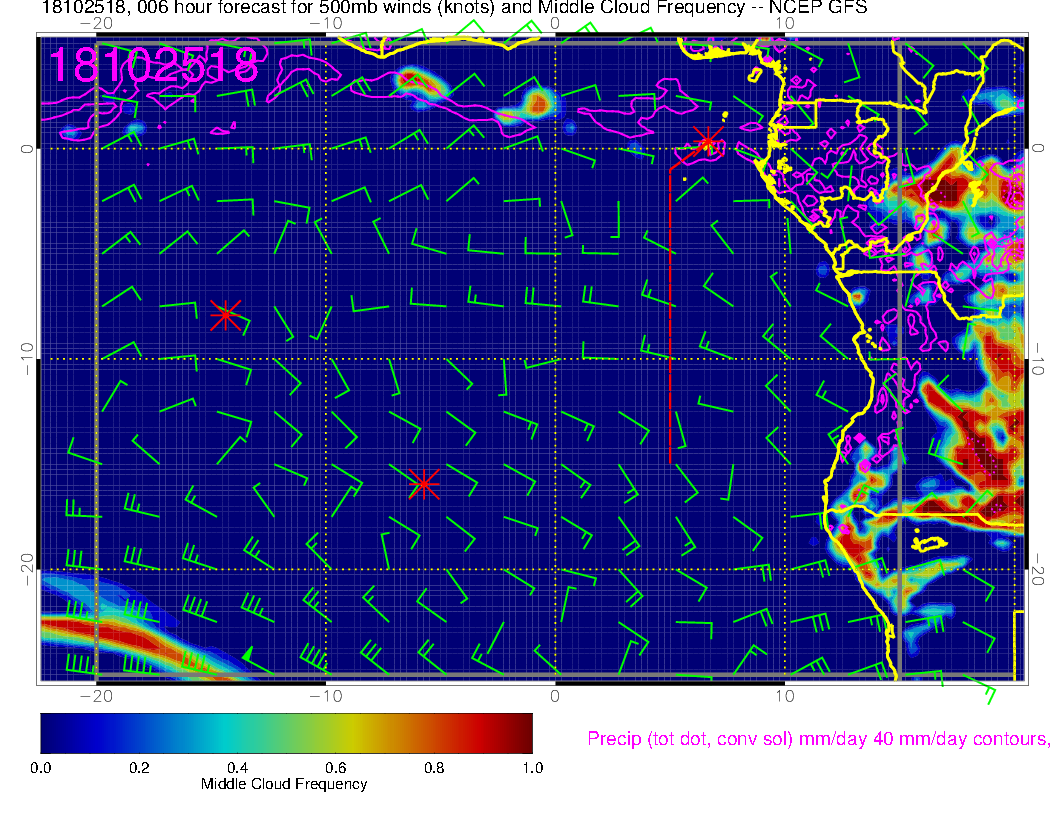Click the red X marker beside the equator asterisk
The height and width of the screenshot is (816, 1056).
[x=685, y=156]
